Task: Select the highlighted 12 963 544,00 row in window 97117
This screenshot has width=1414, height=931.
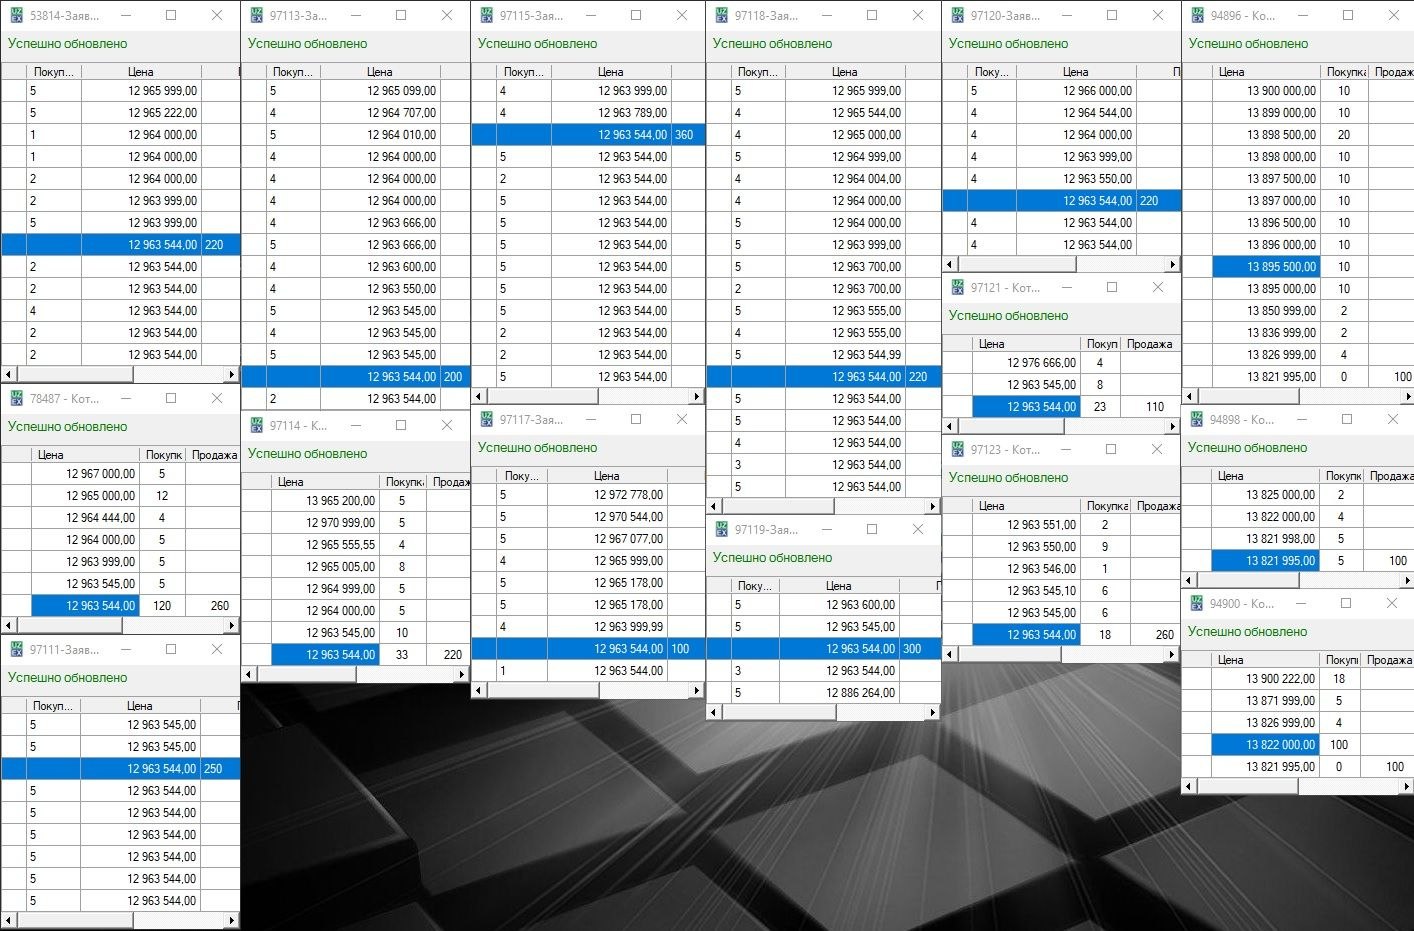Action: [628, 649]
